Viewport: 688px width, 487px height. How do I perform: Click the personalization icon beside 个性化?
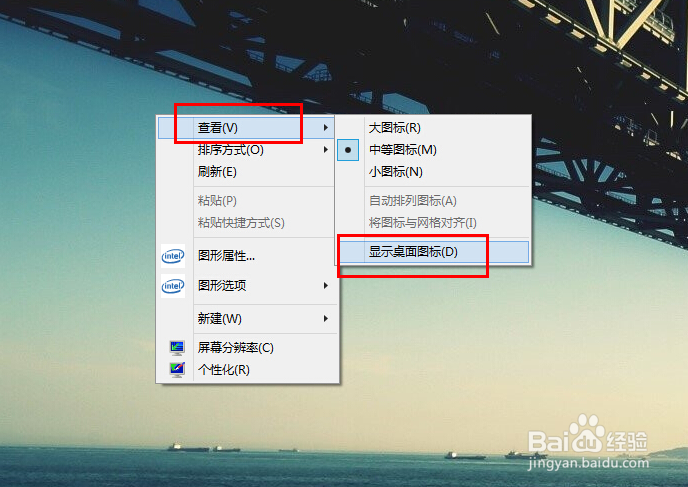point(177,369)
